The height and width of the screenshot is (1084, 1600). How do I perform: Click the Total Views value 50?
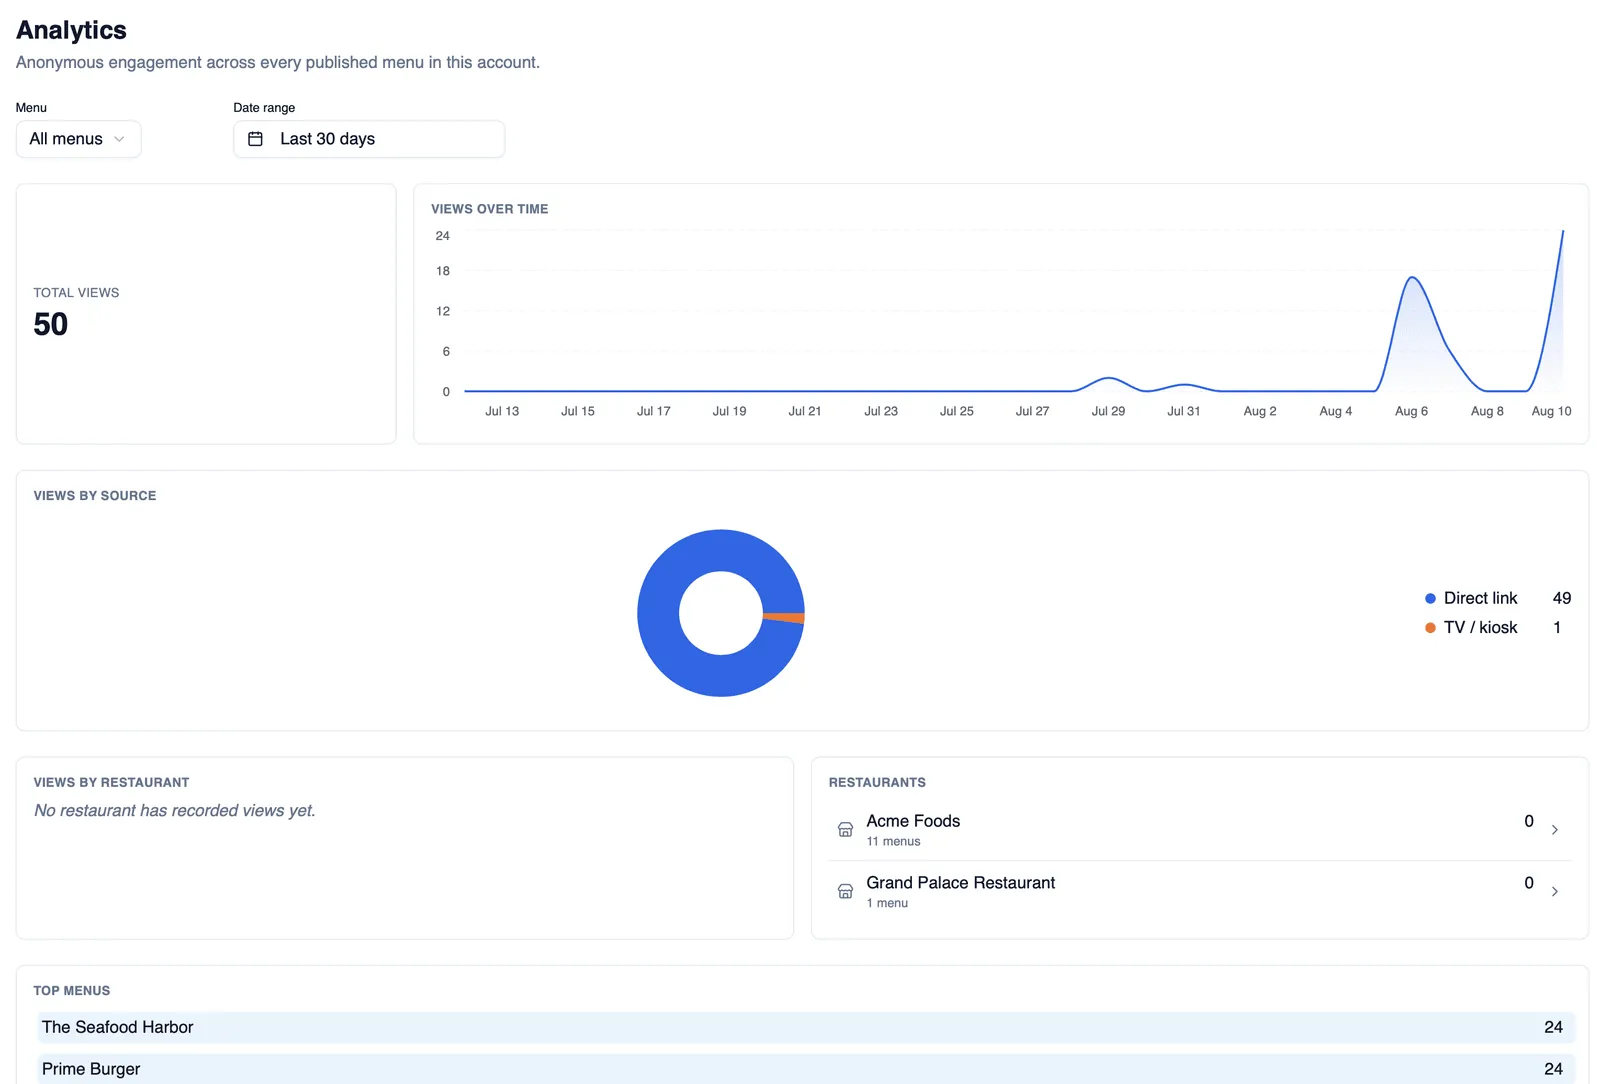click(51, 324)
